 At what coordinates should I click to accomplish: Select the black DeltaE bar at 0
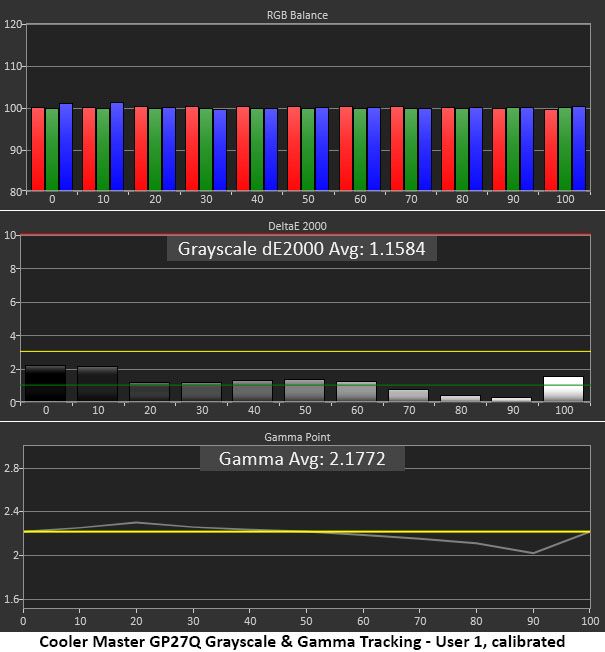coord(46,383)
